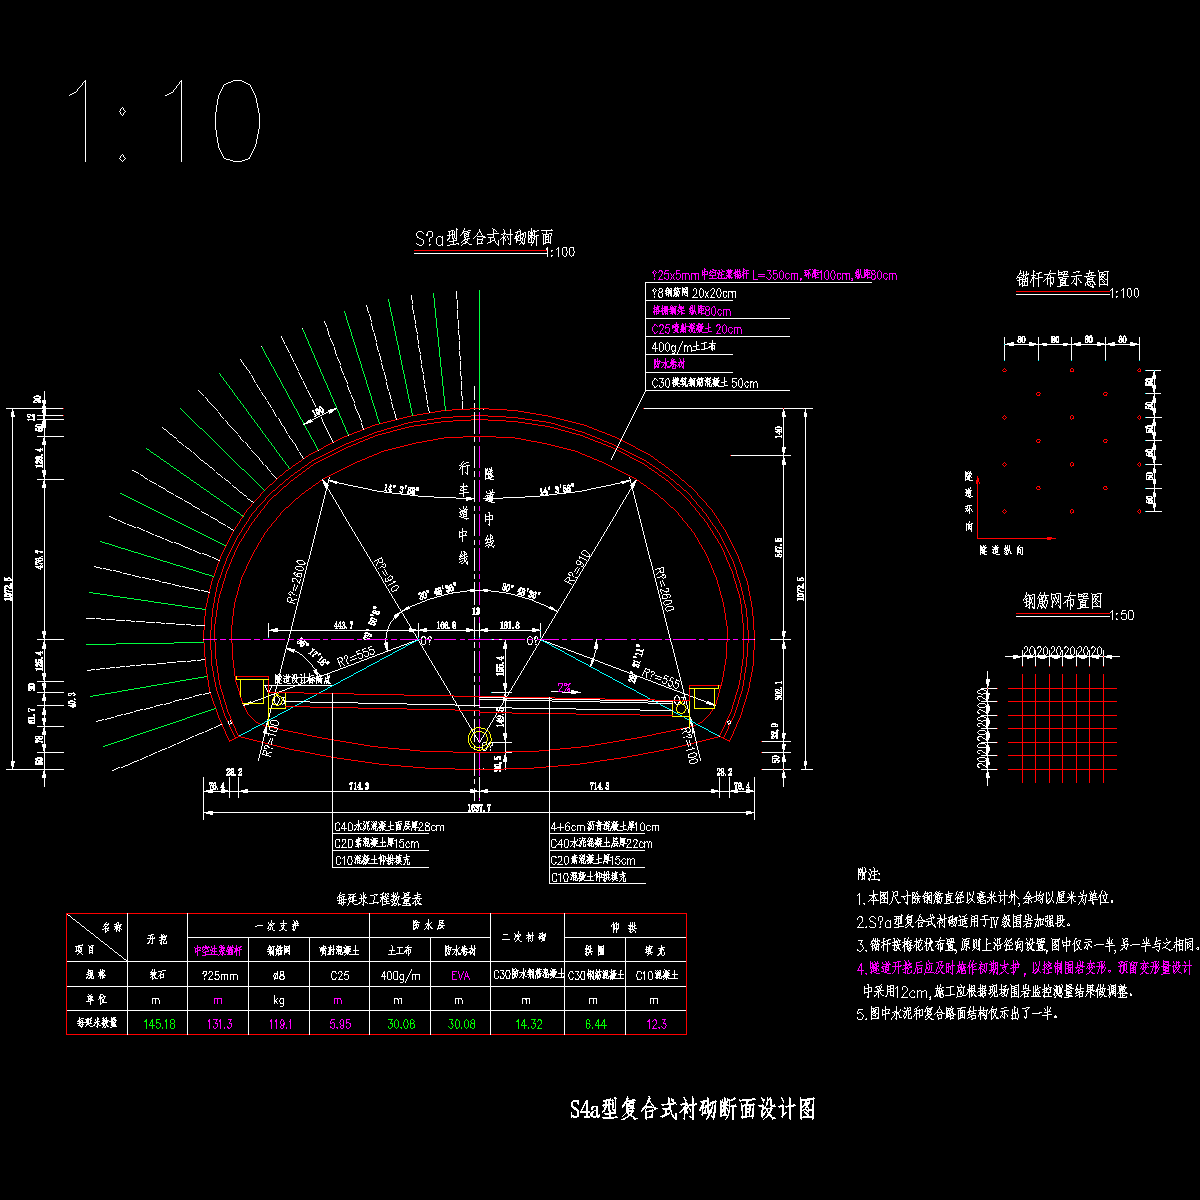Viewport: 1200px width, 1200px height.
Task: Click the "1637.7" overall width dimension
Action: pos(480,807)
